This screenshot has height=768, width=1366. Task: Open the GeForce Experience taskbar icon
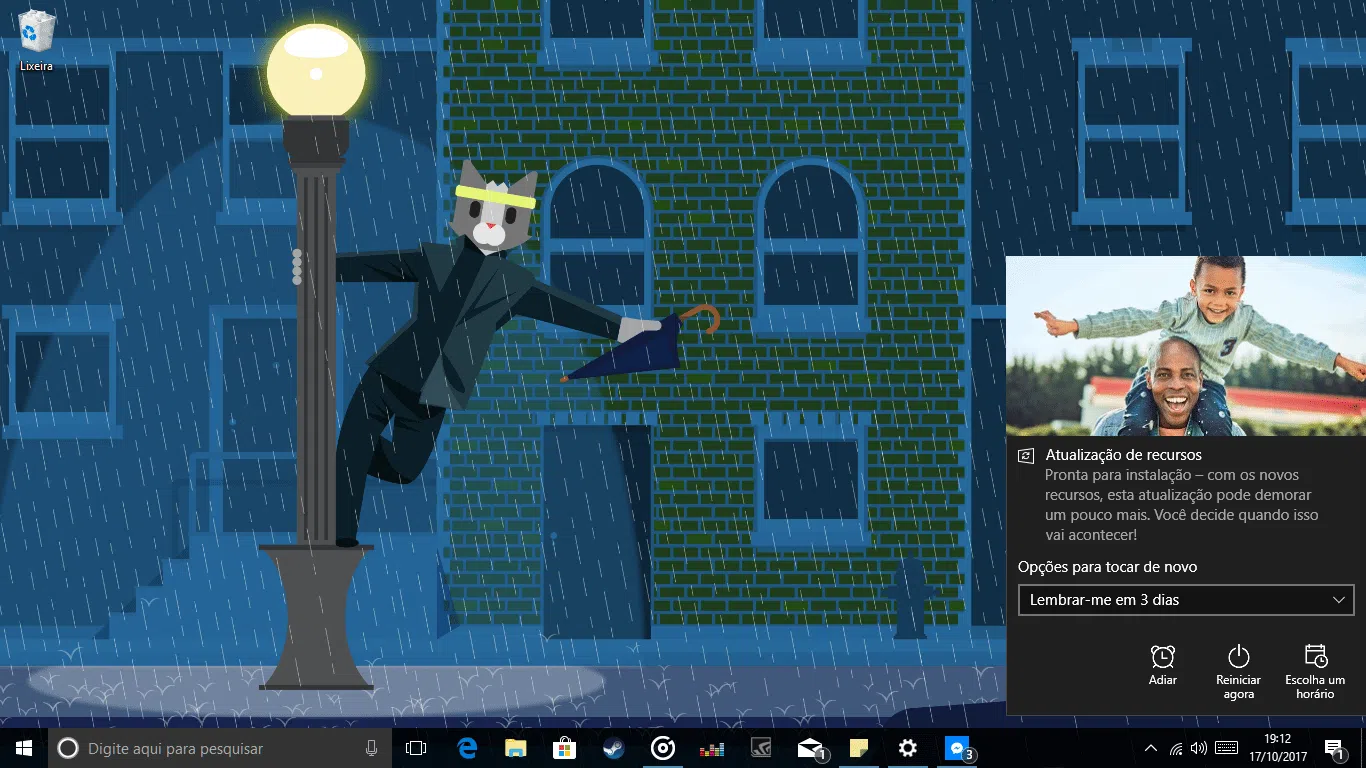[x=761, y=748]
